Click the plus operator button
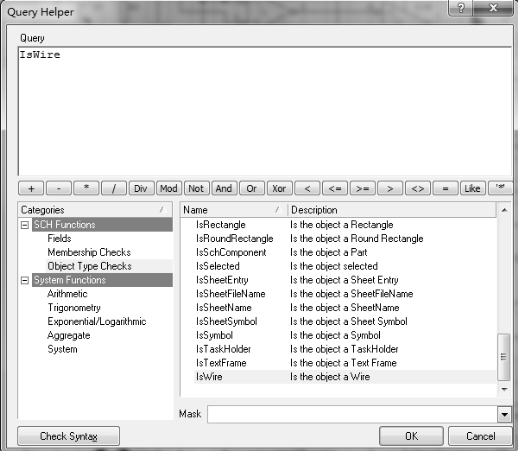The image size is (518, 451). coord(31,188)
